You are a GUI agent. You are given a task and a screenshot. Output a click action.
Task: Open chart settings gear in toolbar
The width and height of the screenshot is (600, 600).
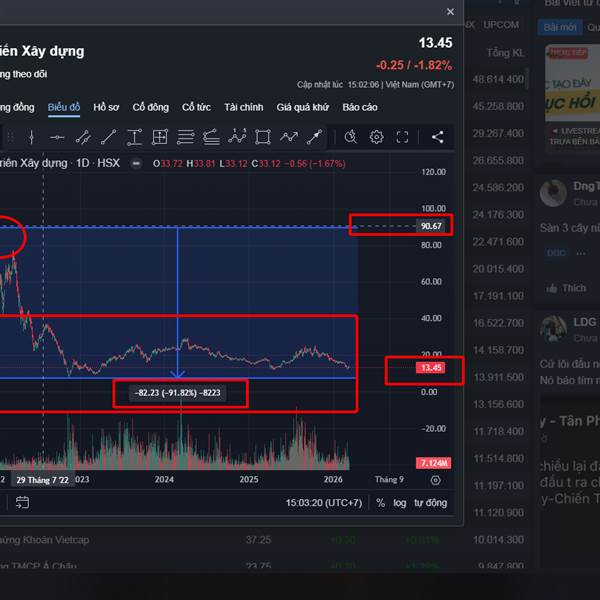[x=377, y=137]
